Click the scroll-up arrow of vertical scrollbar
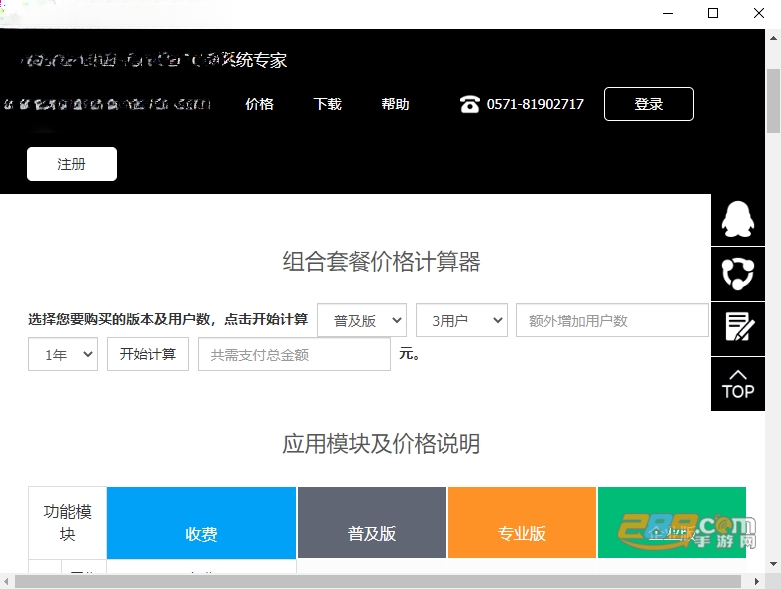This screenshot has height=589, width=781. [773, 37]
